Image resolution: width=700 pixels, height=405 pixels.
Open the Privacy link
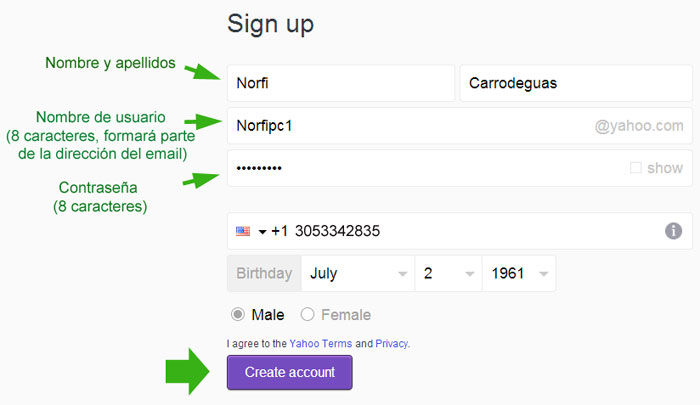click(x=391, y=343)
